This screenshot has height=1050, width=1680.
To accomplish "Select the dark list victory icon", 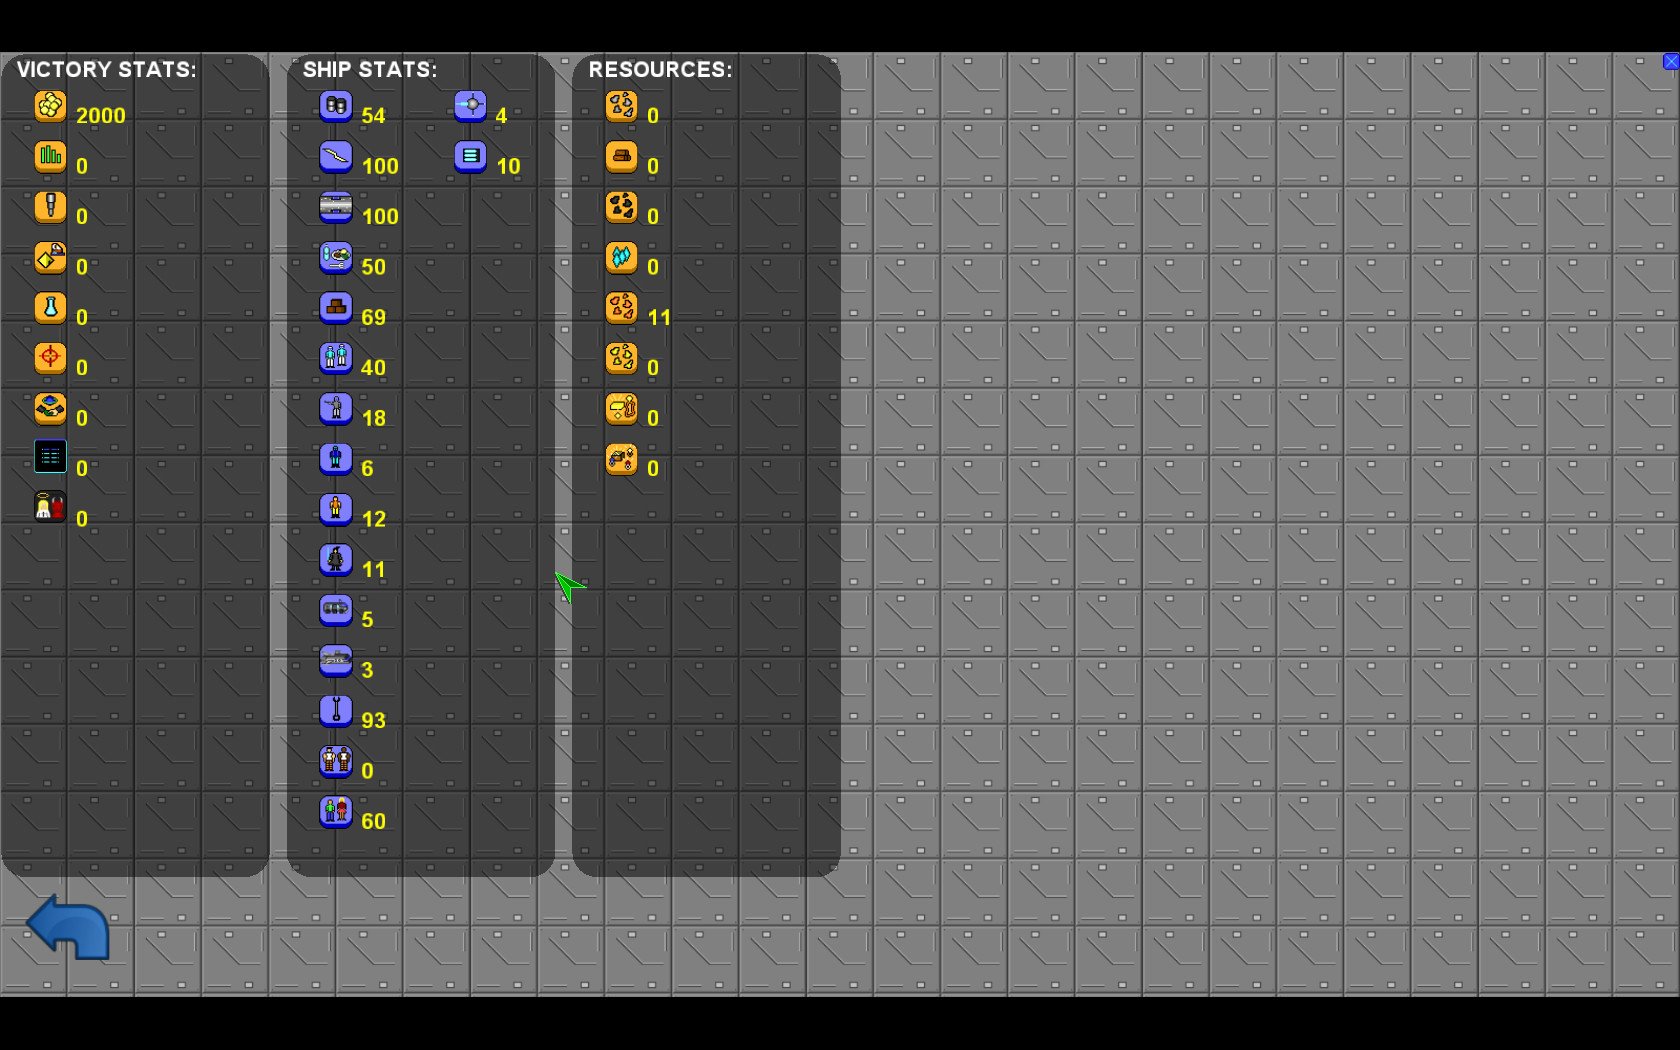I will (50, 458).
